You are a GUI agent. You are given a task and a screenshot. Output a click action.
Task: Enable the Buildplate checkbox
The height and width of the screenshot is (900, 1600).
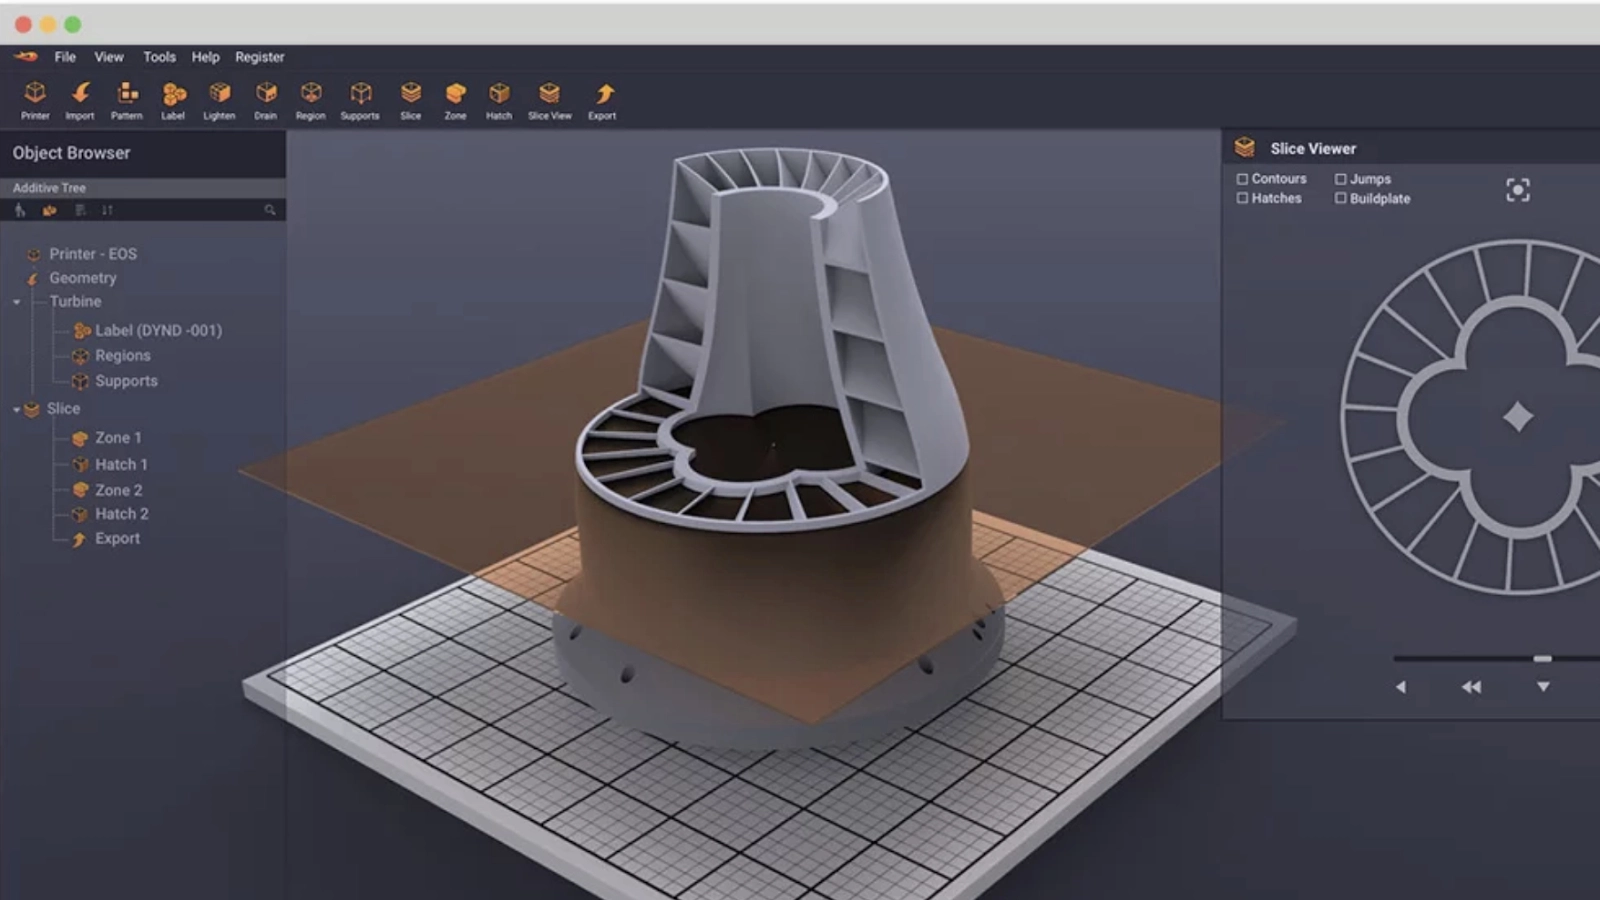(1341, 198)
